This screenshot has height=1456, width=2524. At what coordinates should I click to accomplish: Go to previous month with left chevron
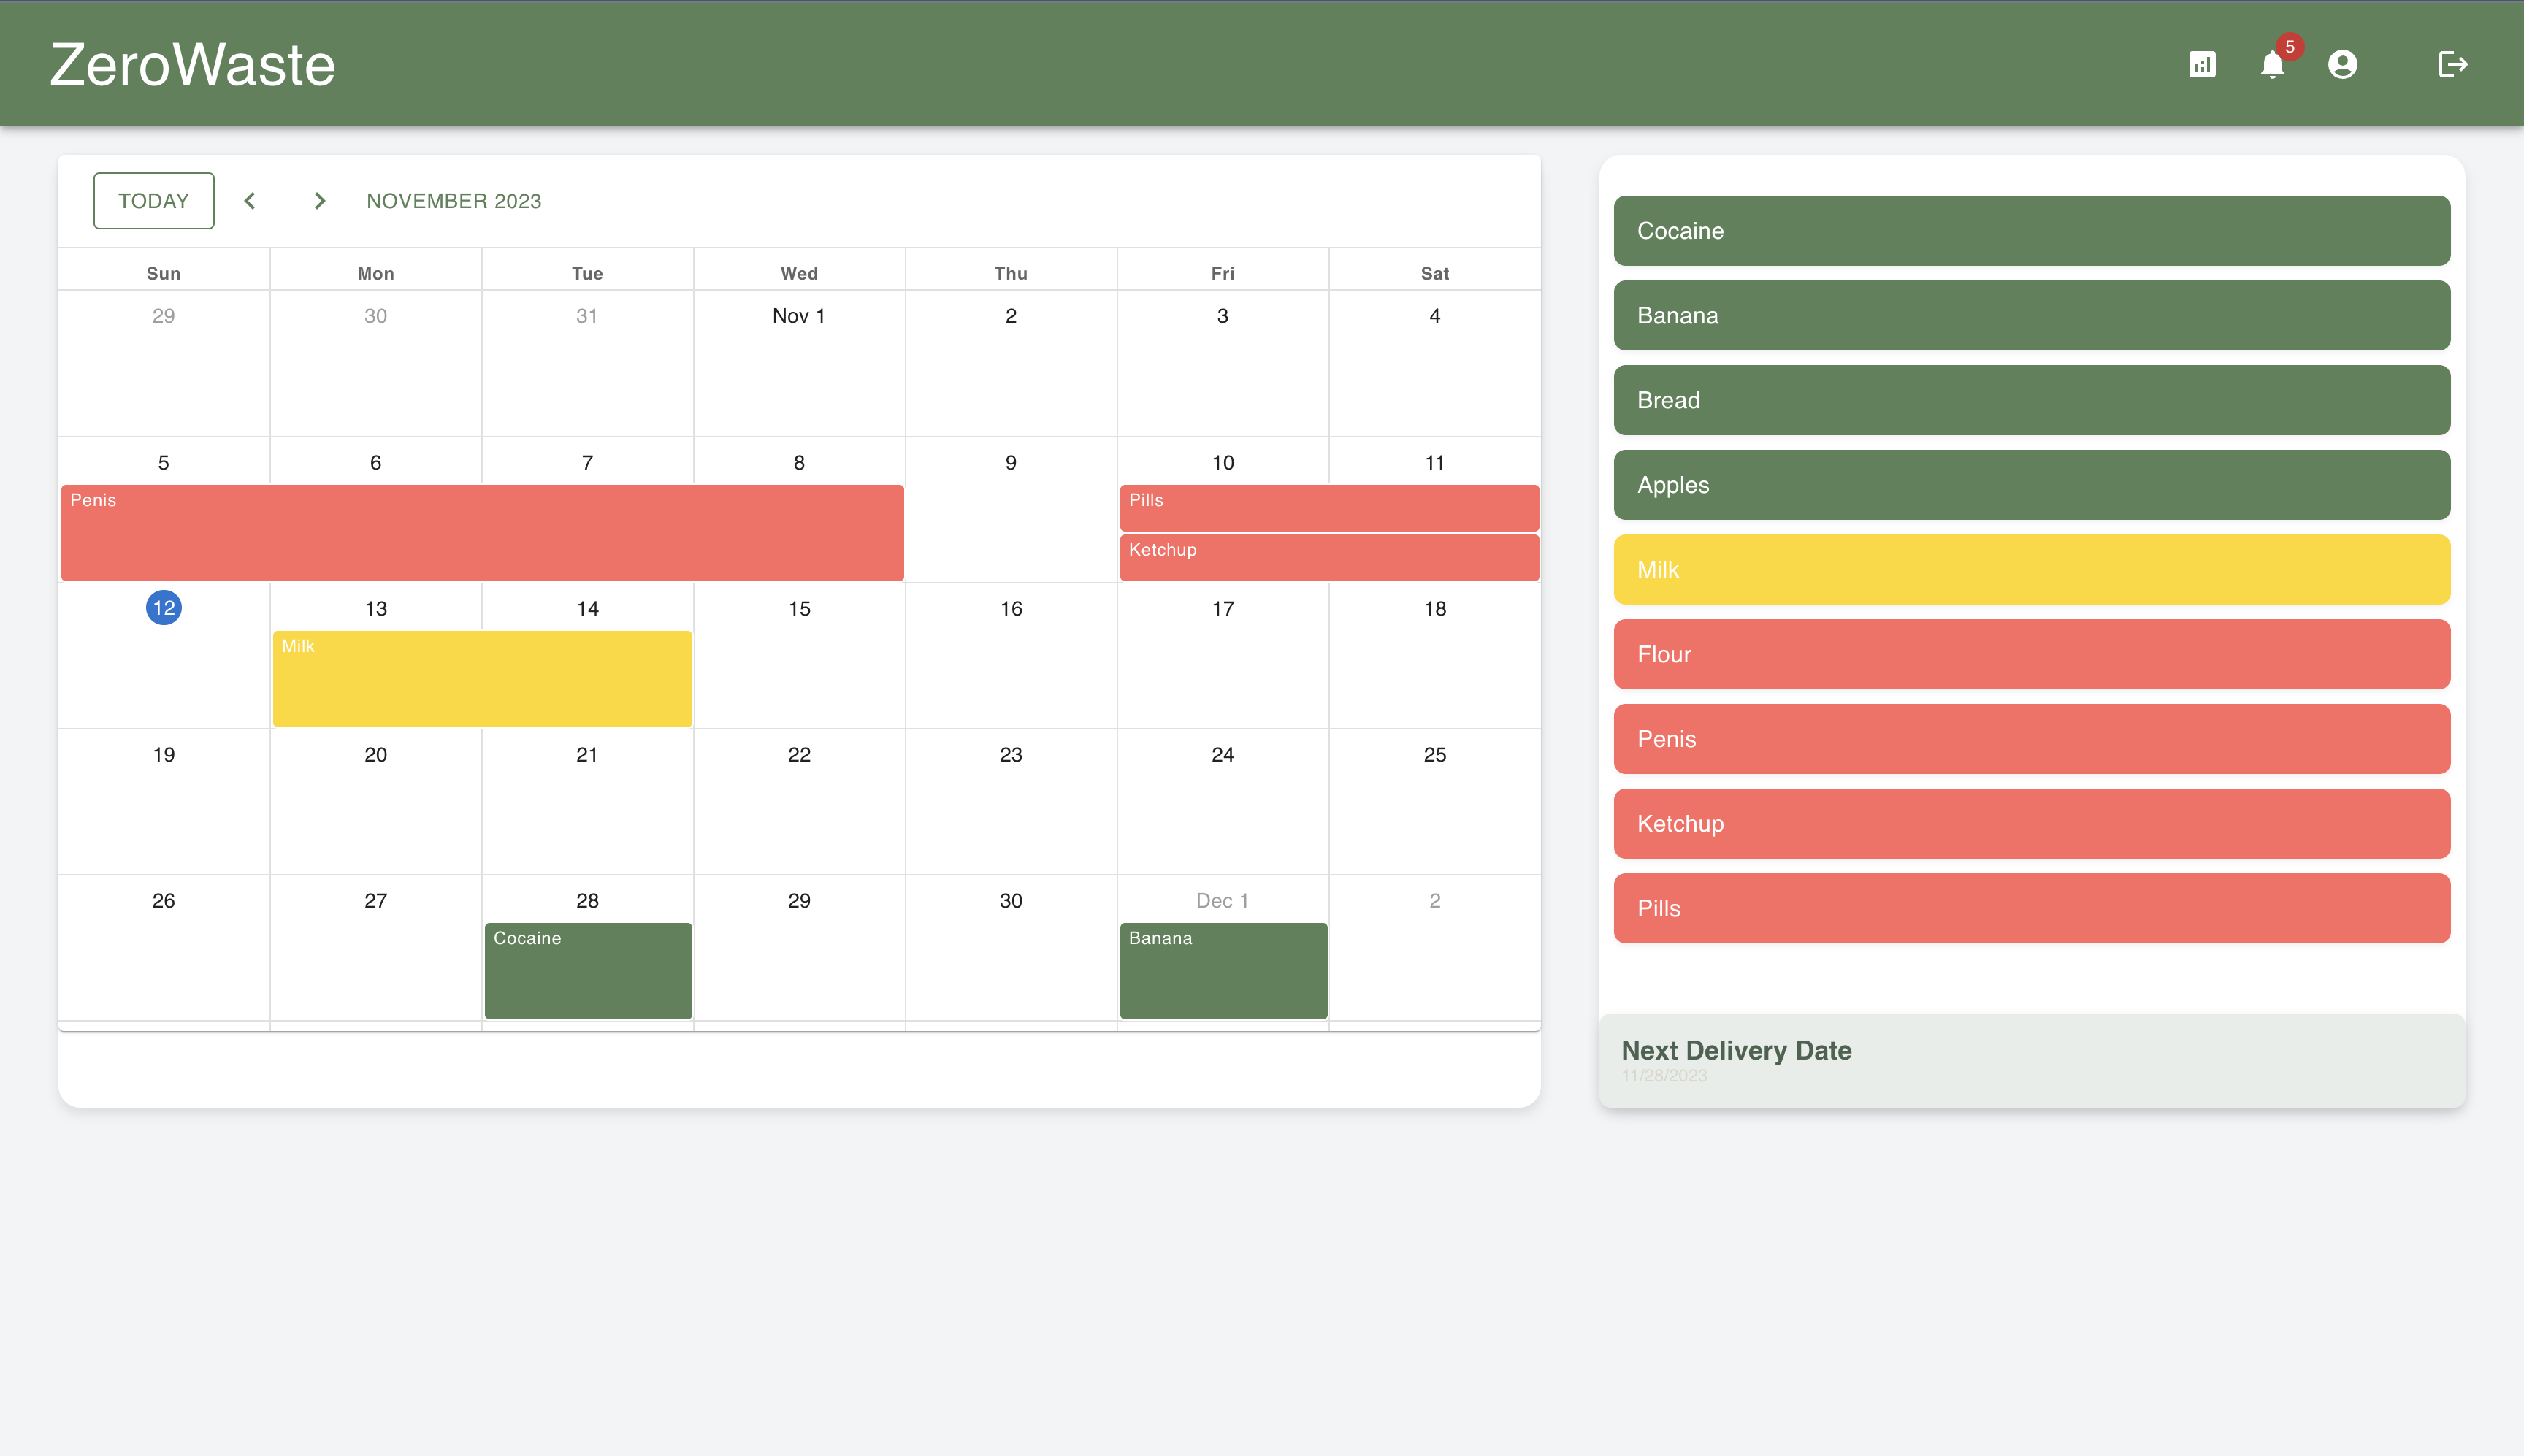[x=250, y=201]
